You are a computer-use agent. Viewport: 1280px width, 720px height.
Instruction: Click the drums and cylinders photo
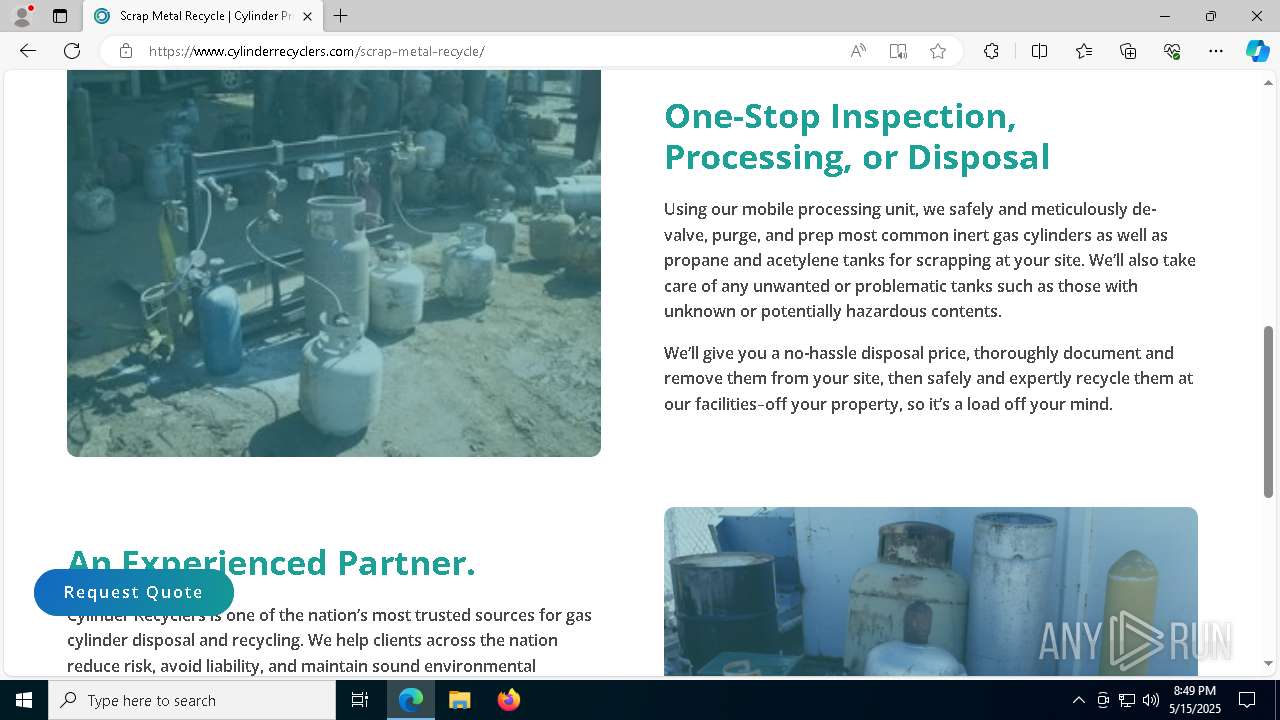[x=931, y=591]
